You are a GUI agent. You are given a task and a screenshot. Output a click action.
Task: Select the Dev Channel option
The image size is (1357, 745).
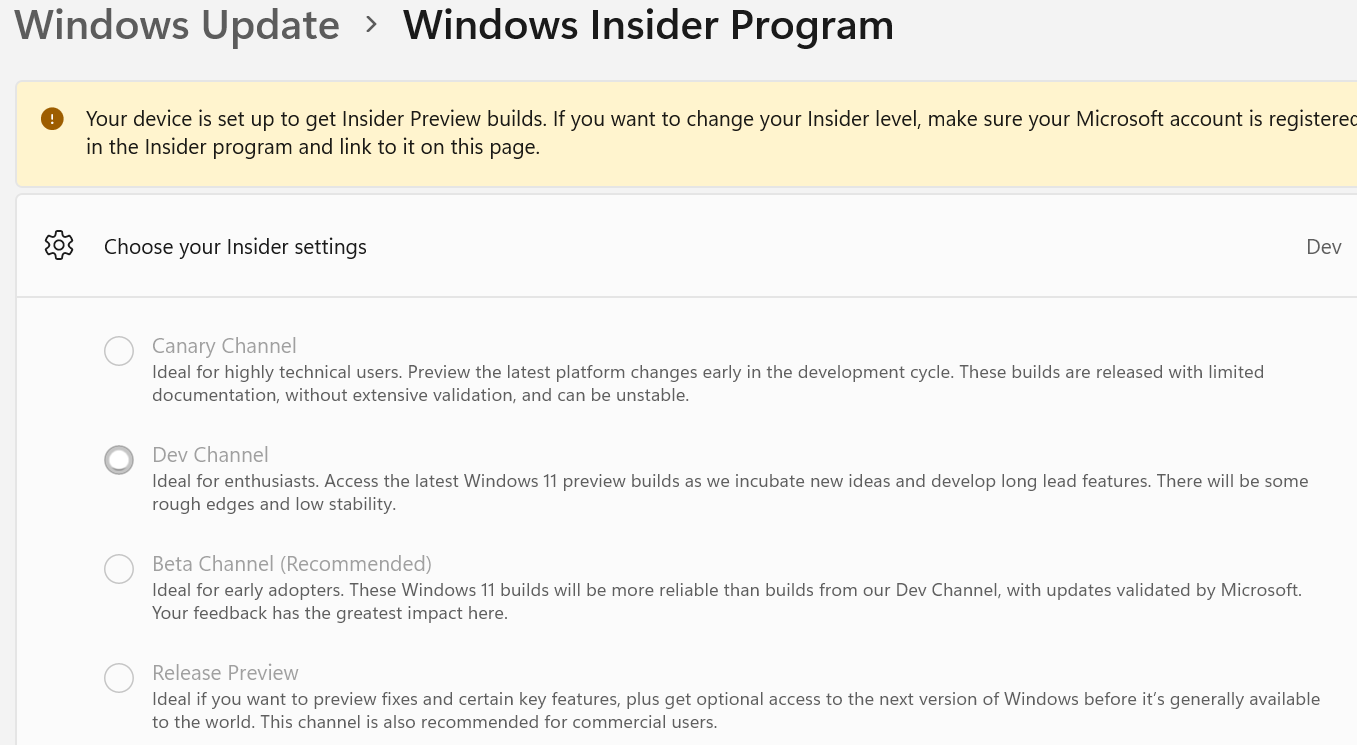coord(119,460)
